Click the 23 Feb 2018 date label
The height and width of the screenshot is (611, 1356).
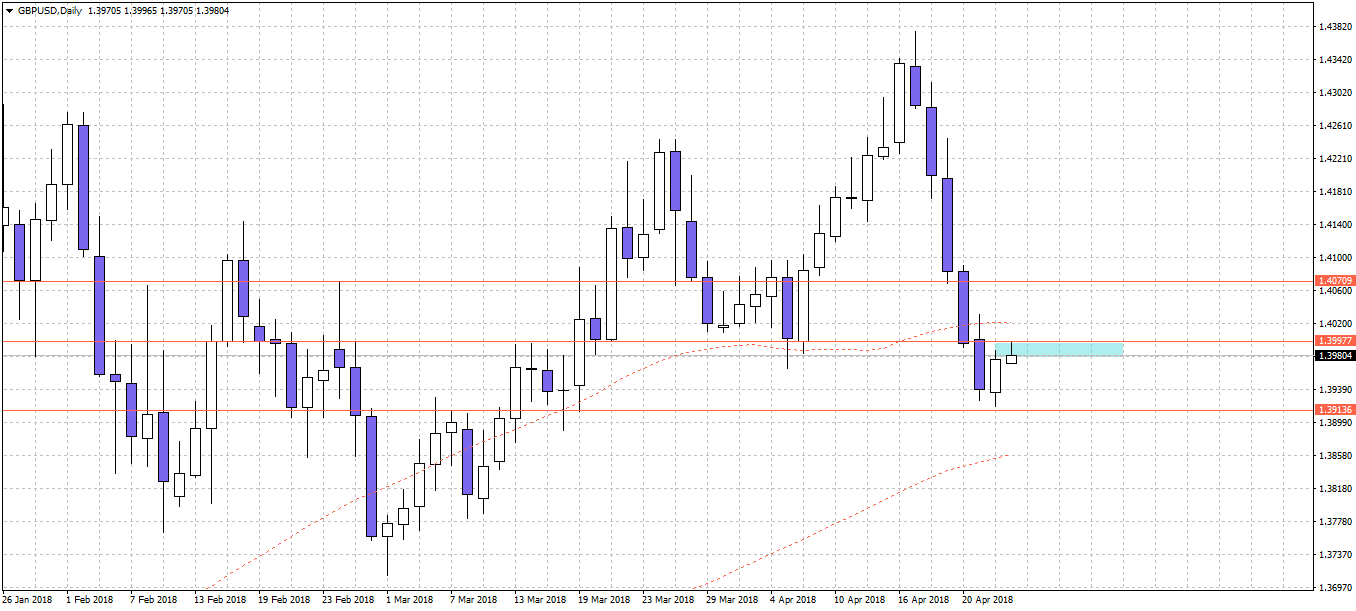(x=348, y=599)
